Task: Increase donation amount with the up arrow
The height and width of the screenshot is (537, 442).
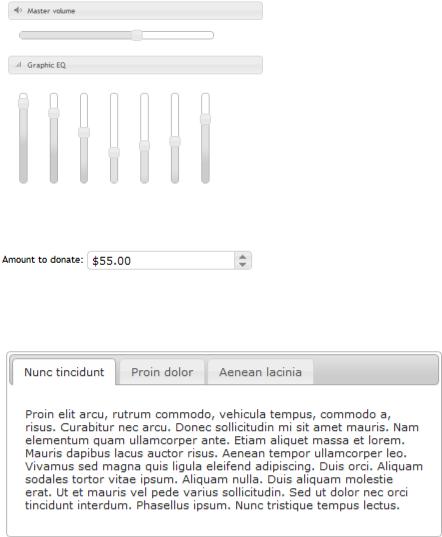Action: tap(243, 257)
